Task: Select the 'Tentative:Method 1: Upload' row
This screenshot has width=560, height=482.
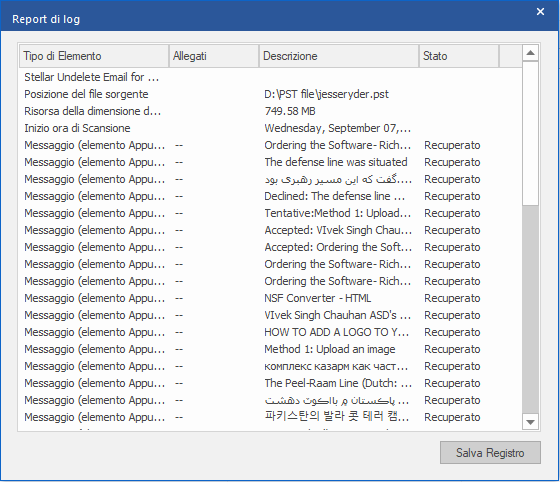Action: click(x=270, y=213)
